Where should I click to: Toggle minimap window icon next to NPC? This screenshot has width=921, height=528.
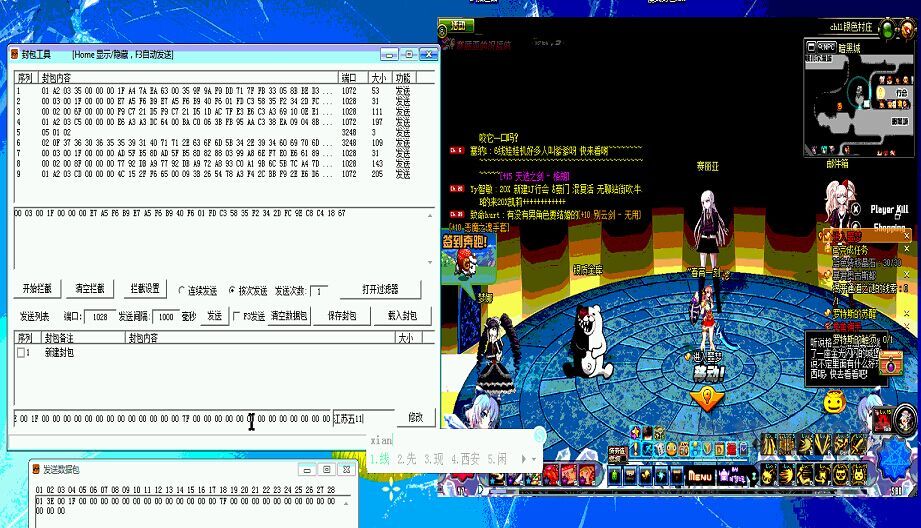click(812, 46)
